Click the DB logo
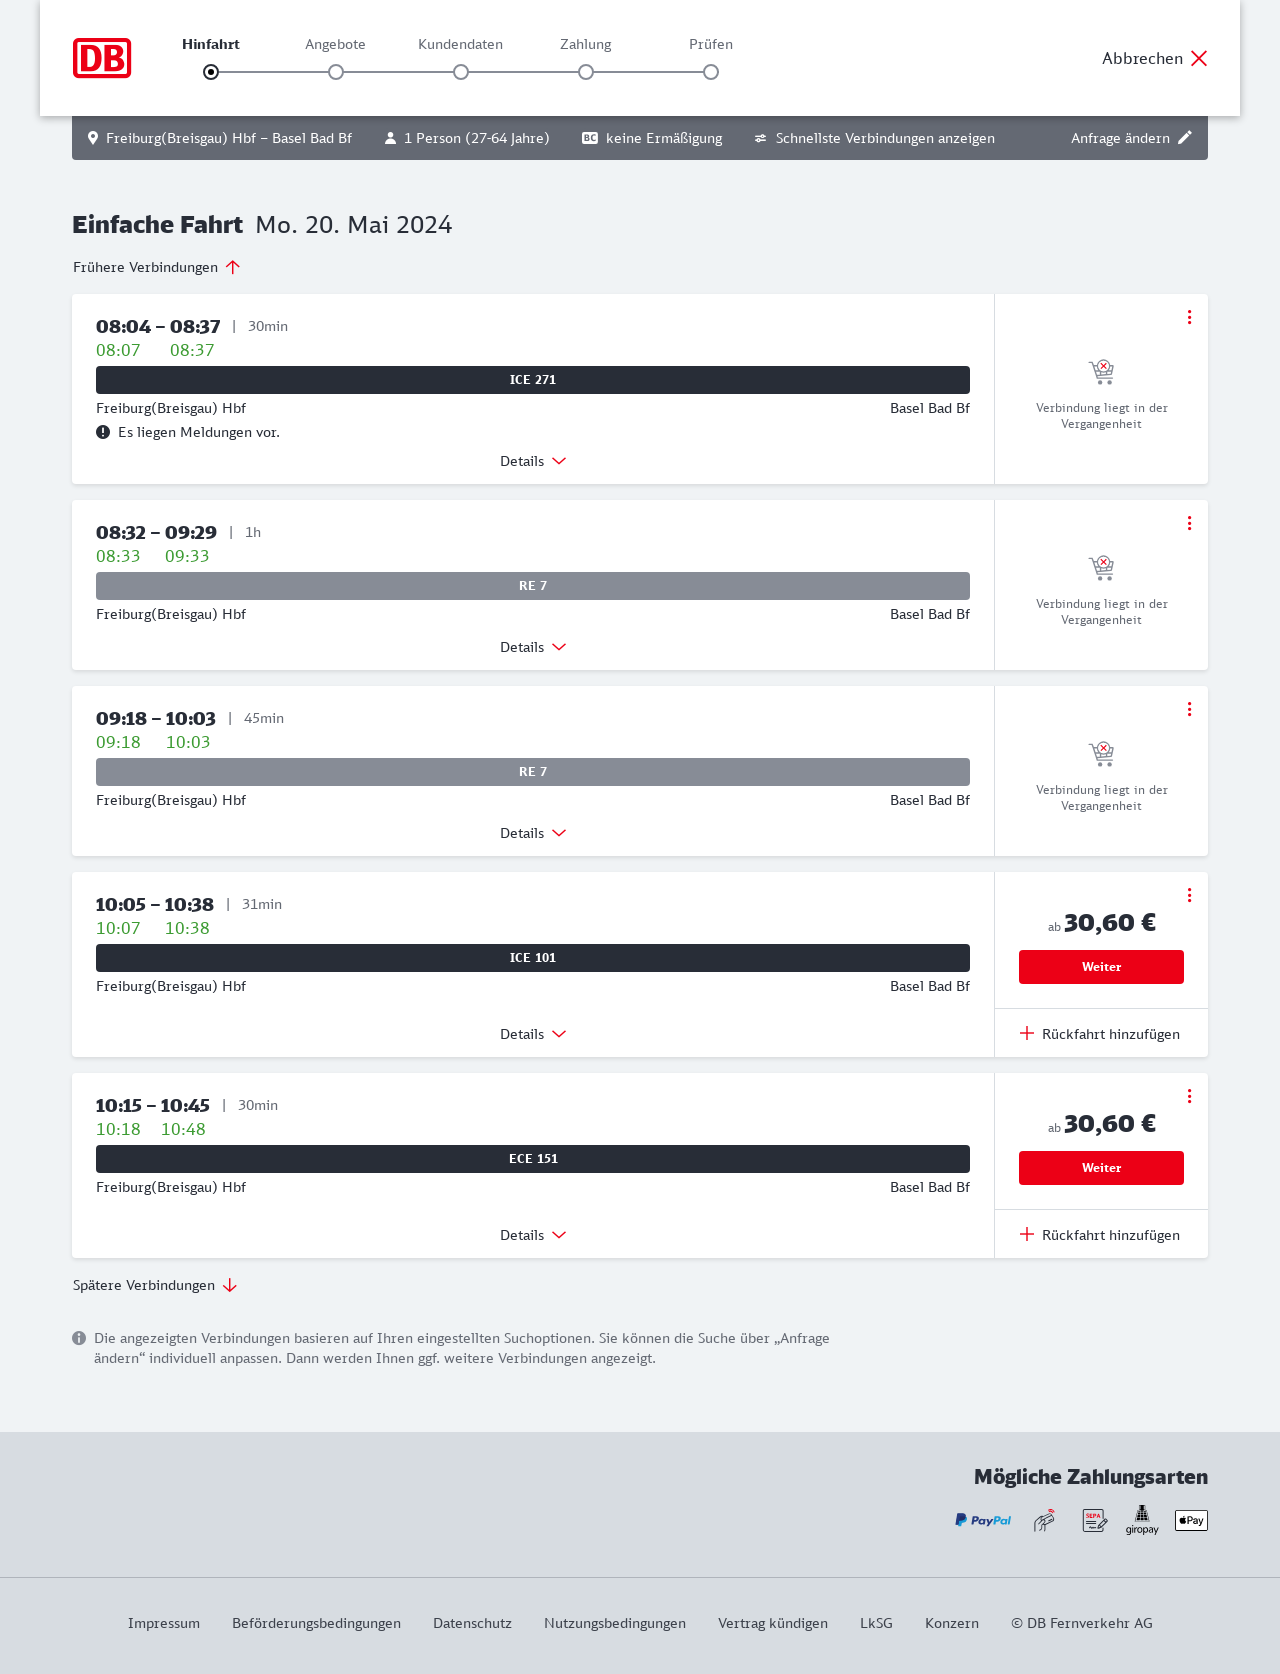1280x1674 pixels. pyautogui.click(x=102, y=58)
